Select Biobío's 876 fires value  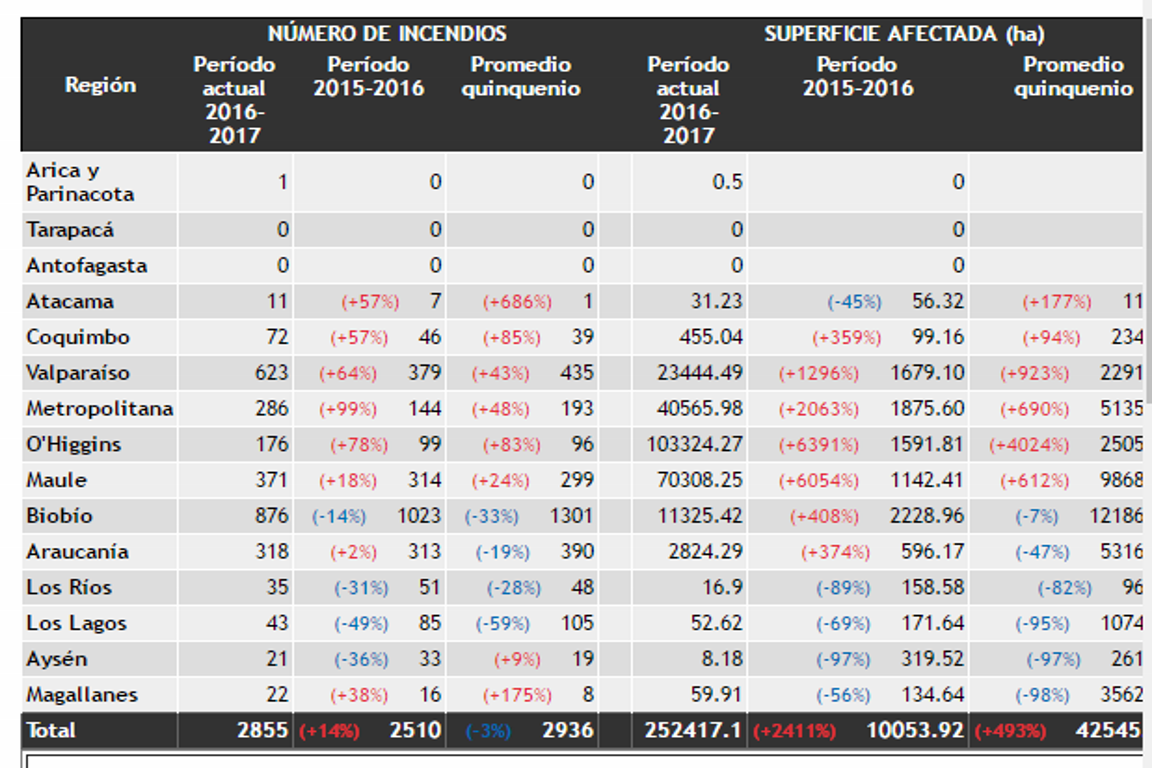pos(271,516)
